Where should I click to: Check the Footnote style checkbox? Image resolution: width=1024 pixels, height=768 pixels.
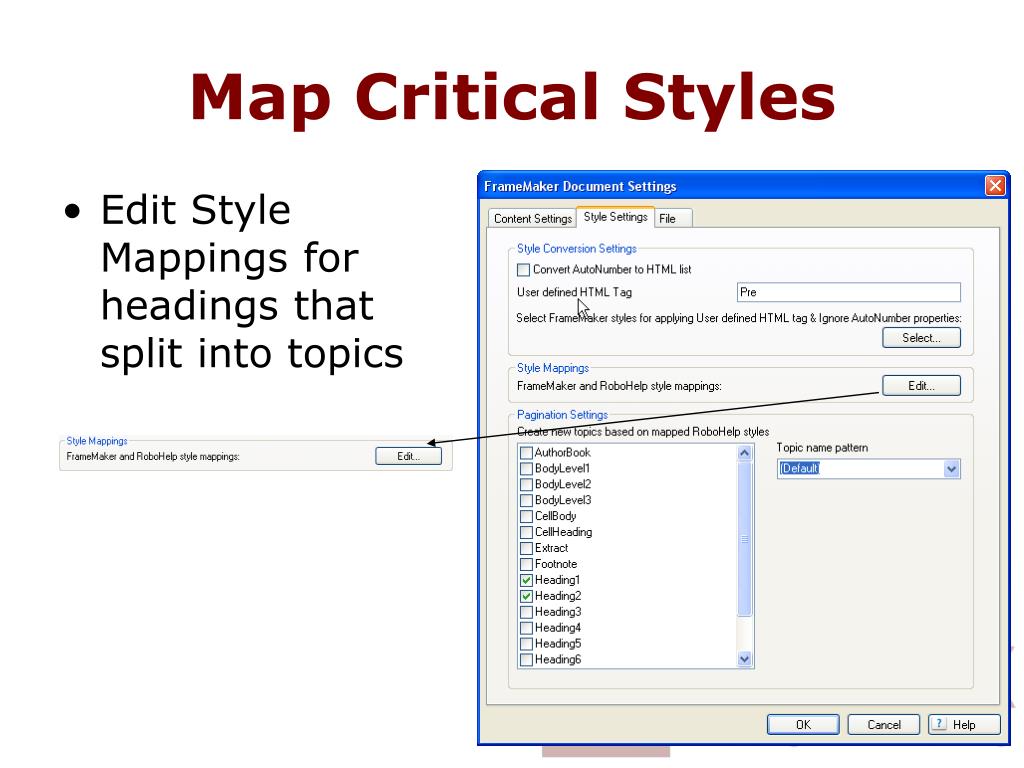click(x=526, y=564)
